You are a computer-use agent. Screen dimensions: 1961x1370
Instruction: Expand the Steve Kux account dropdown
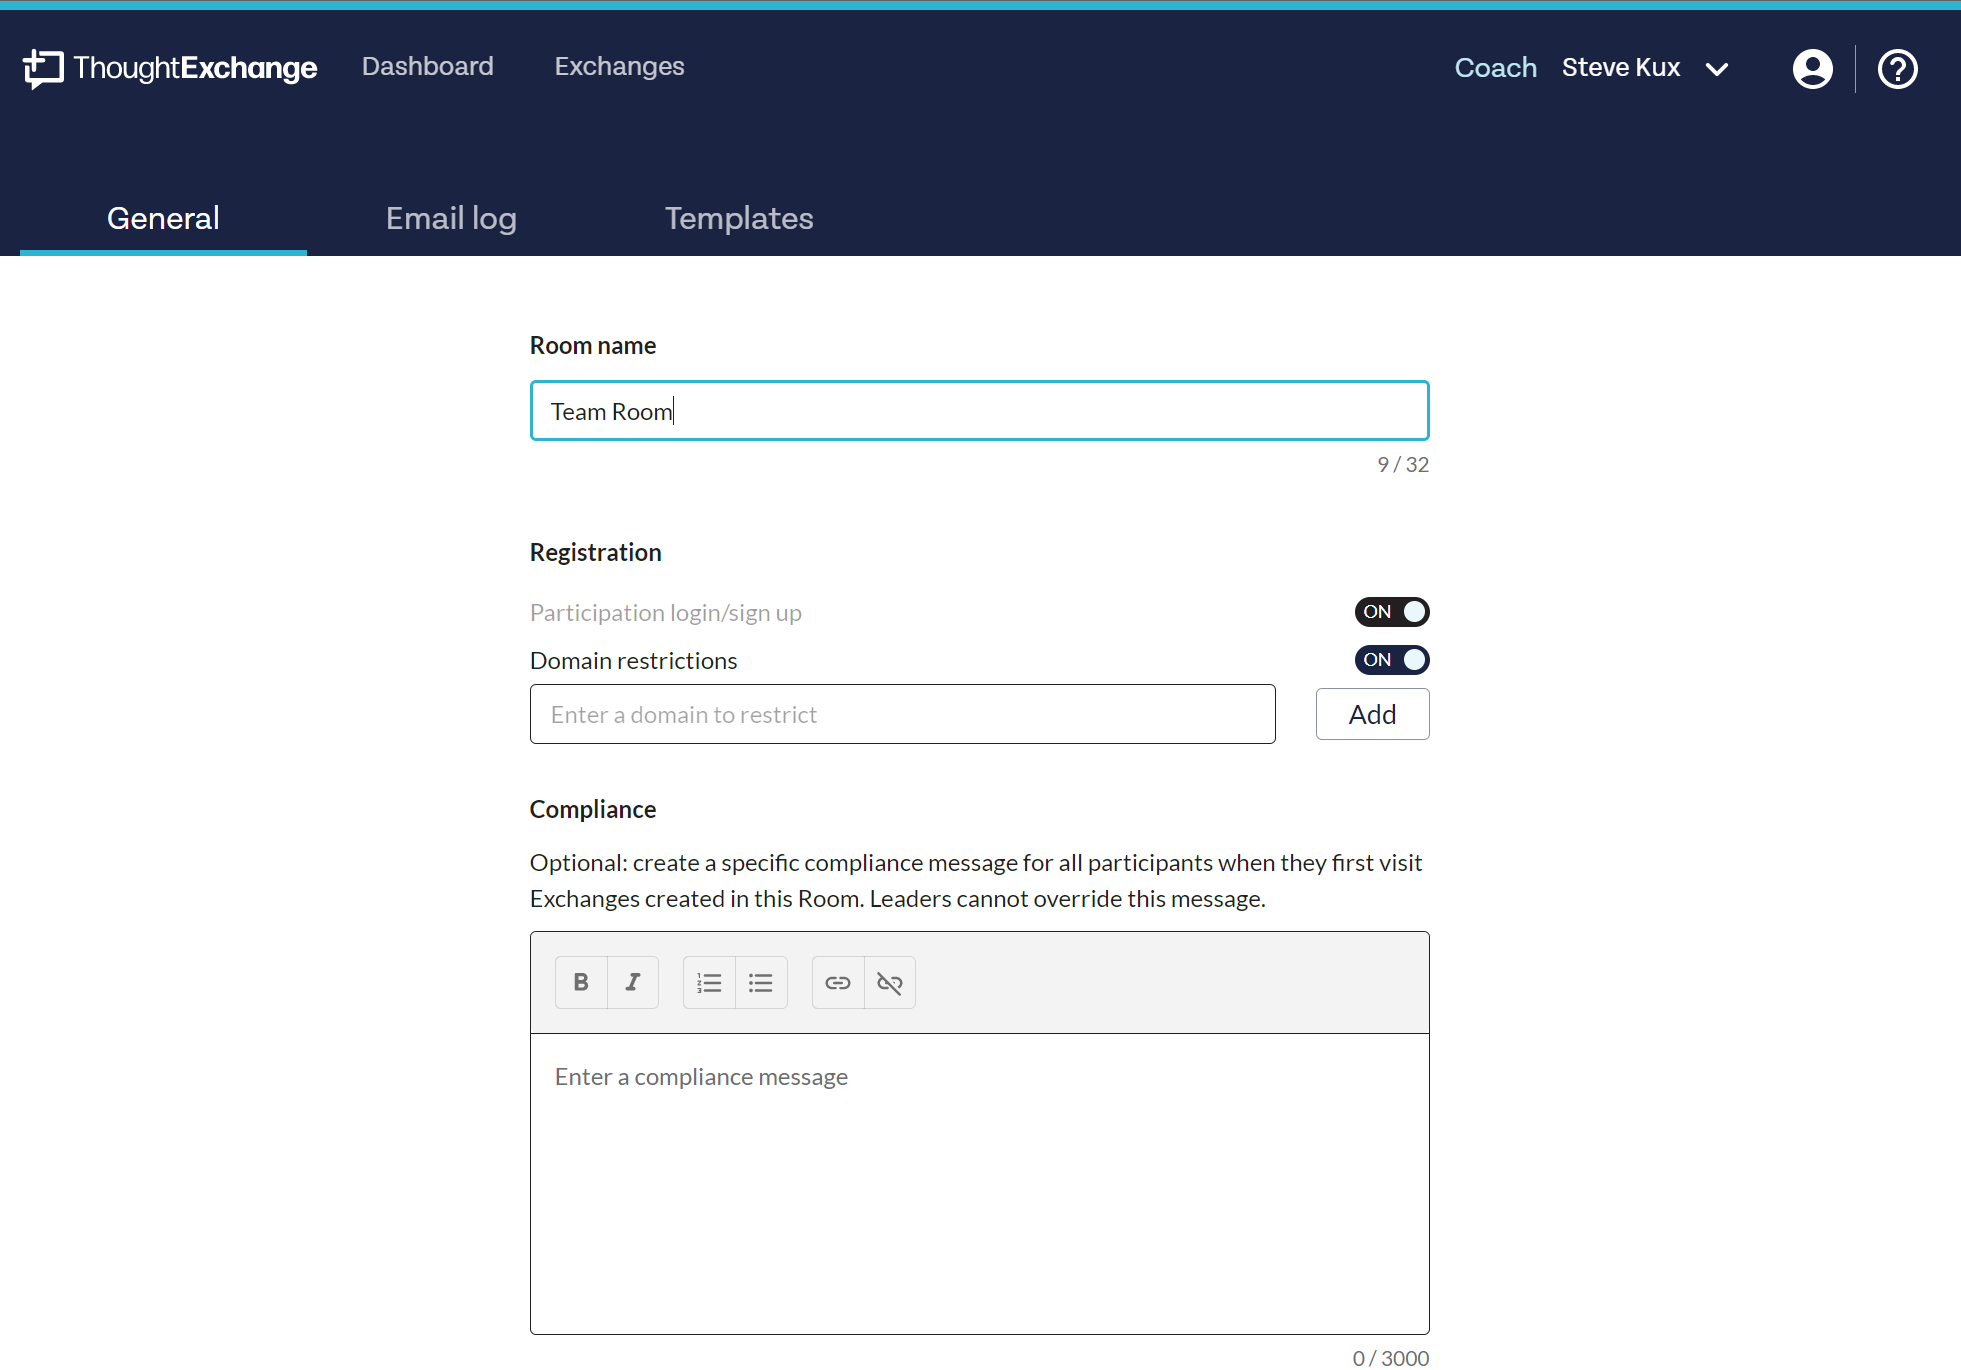(1717, 69)
